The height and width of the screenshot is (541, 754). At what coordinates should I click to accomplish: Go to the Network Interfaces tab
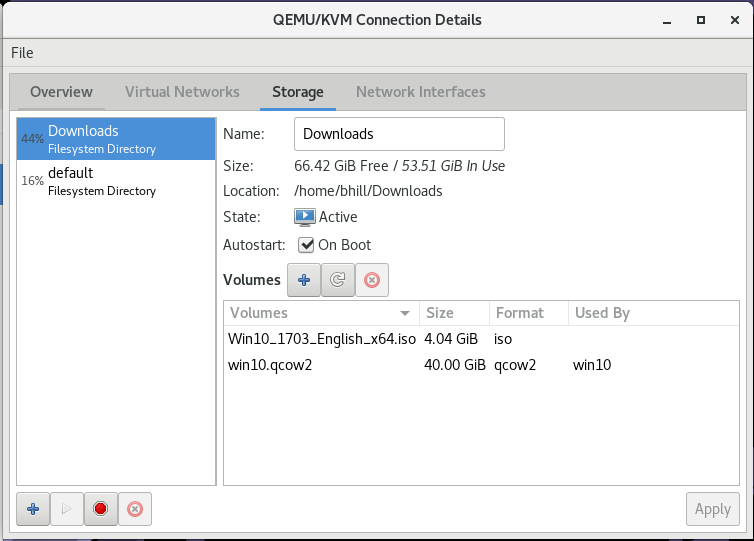tap(421, 92)
